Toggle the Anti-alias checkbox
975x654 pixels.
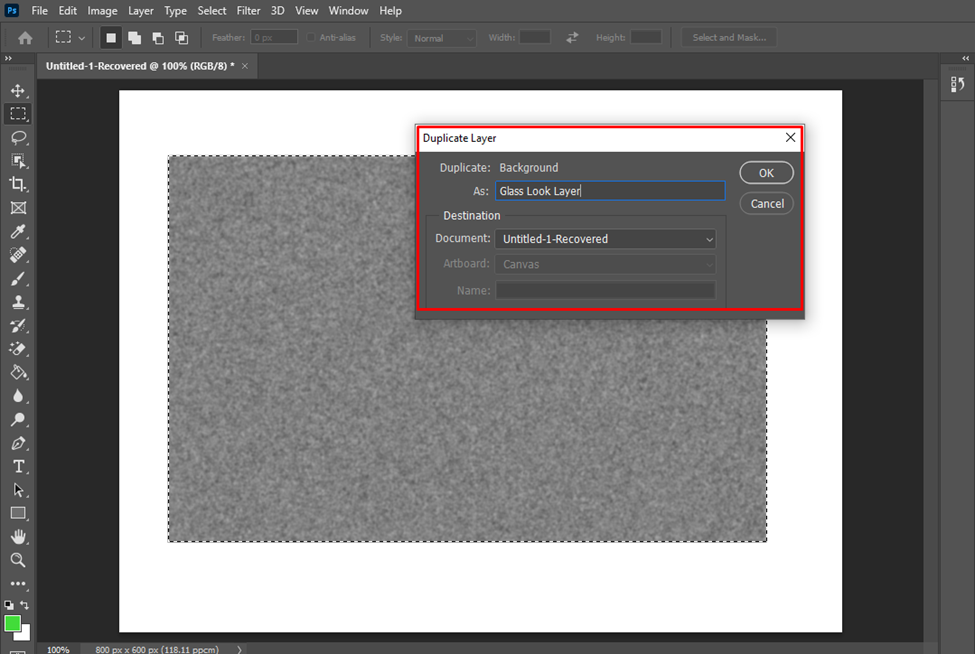(311, 38)
